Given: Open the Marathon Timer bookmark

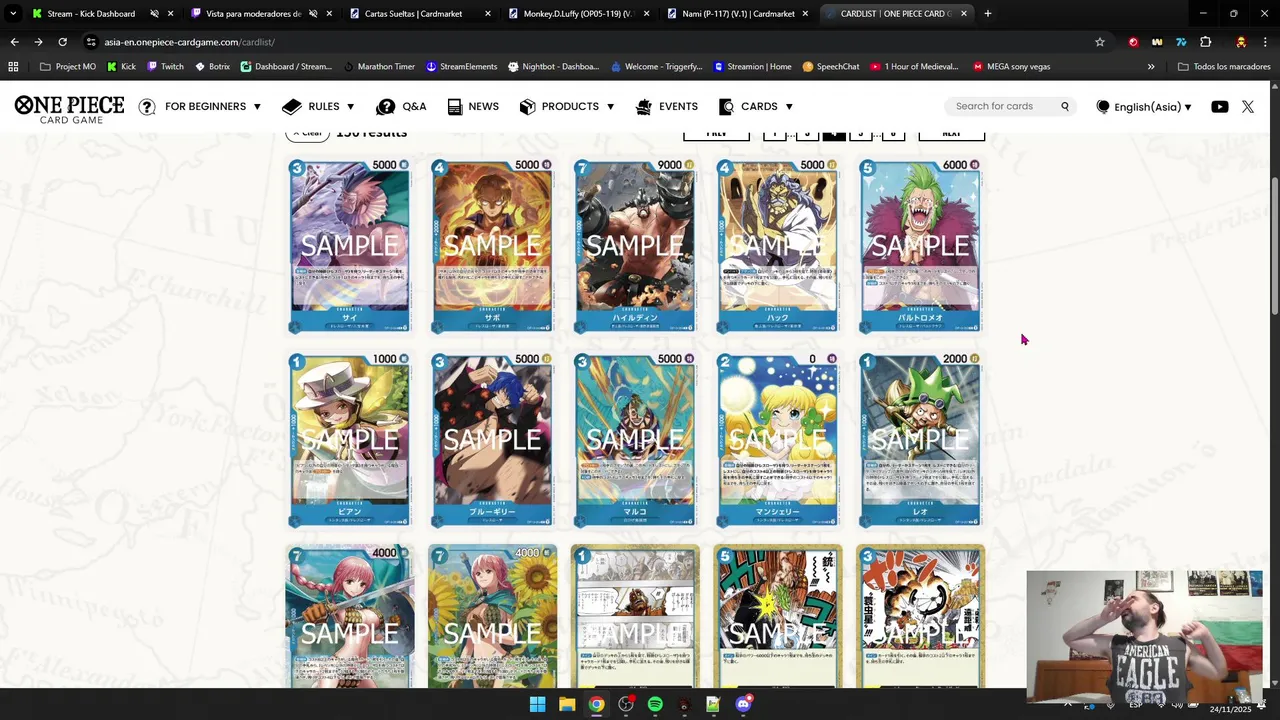Looking at the screenshot, I should click(x=378, y=66).
